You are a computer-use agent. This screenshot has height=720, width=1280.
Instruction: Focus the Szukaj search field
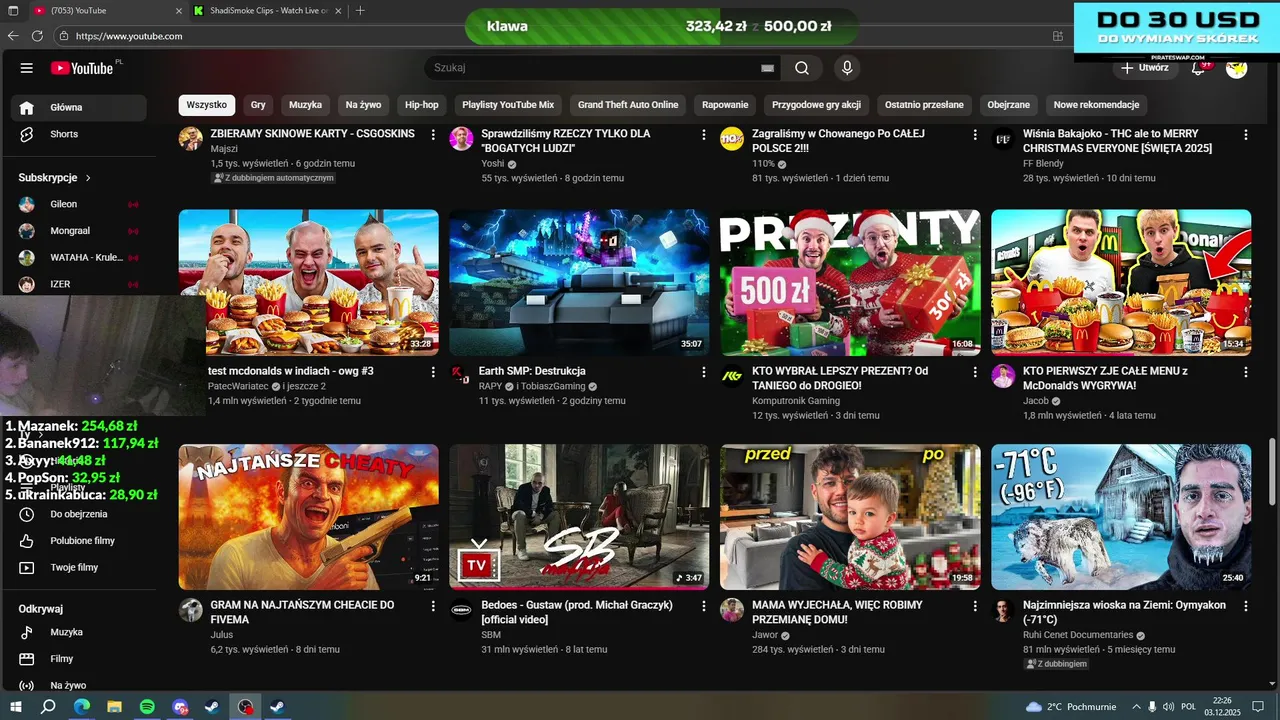(594, 68)
